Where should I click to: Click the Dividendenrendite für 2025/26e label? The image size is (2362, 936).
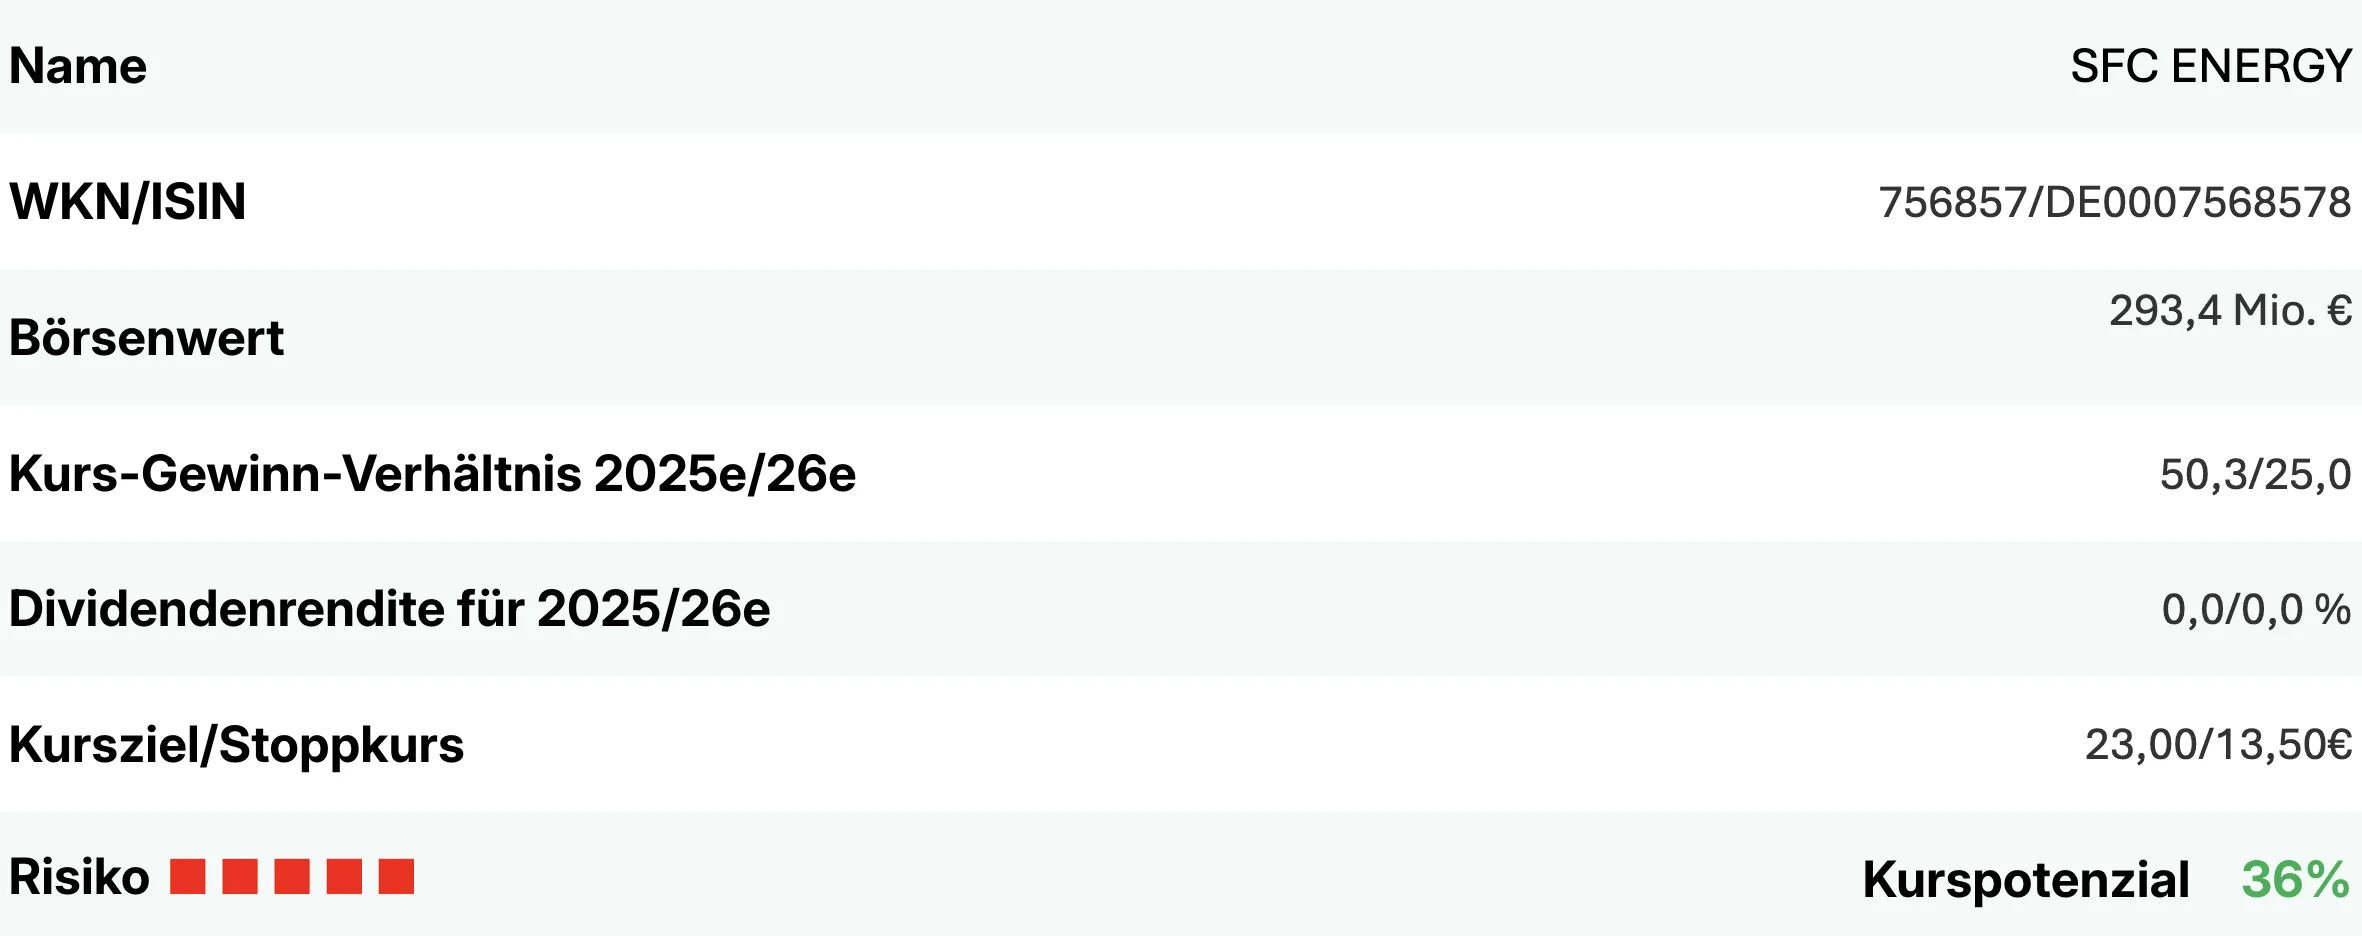click(389, 609)
